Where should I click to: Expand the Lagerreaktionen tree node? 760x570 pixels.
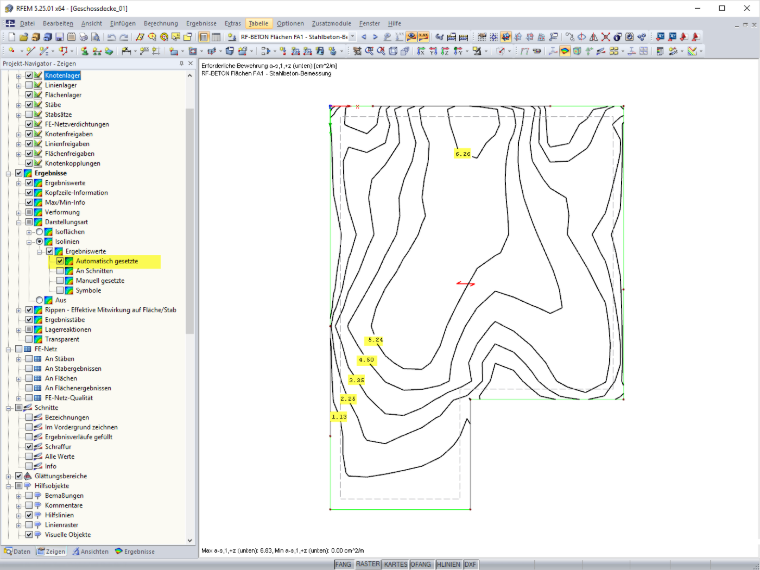tap(18, 330)
